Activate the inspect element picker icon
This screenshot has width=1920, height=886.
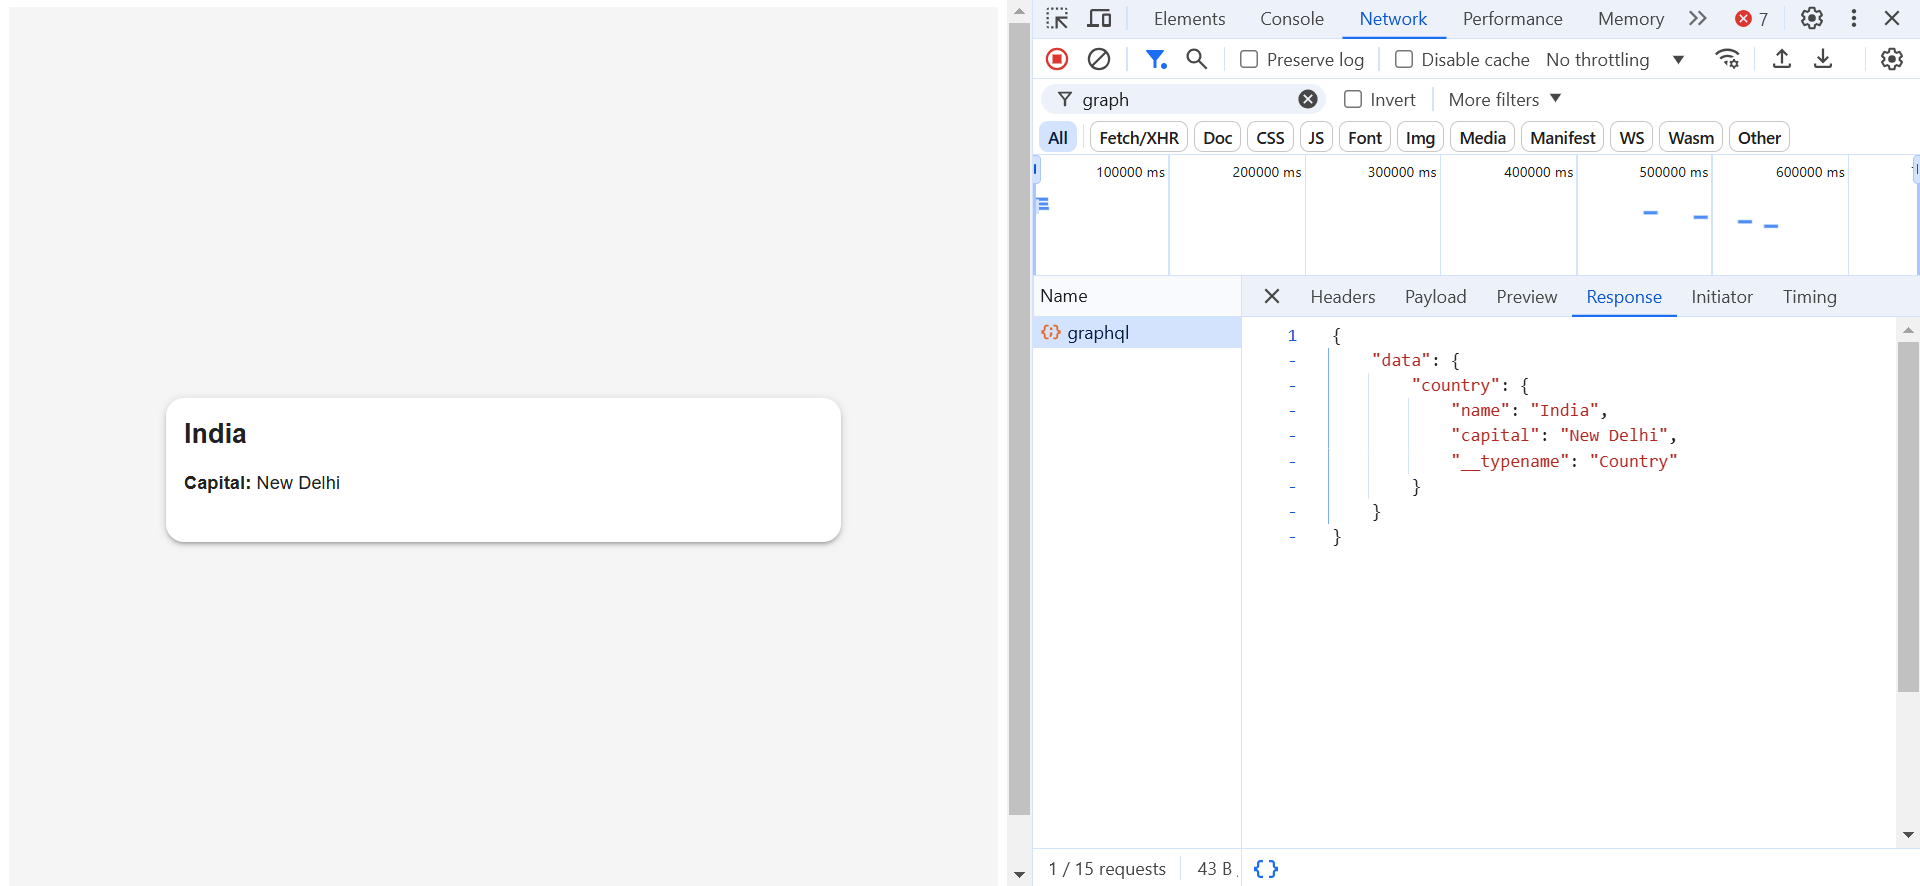click(1057, 19)
